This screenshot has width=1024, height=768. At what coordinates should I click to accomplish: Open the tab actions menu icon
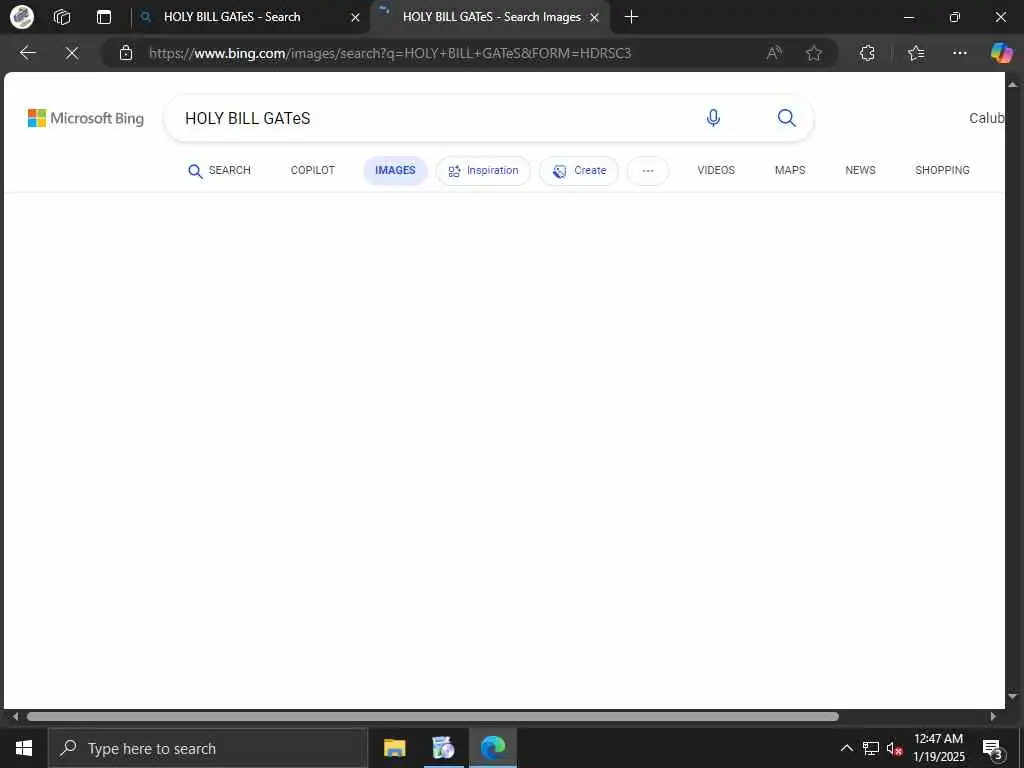coord(104,17)
